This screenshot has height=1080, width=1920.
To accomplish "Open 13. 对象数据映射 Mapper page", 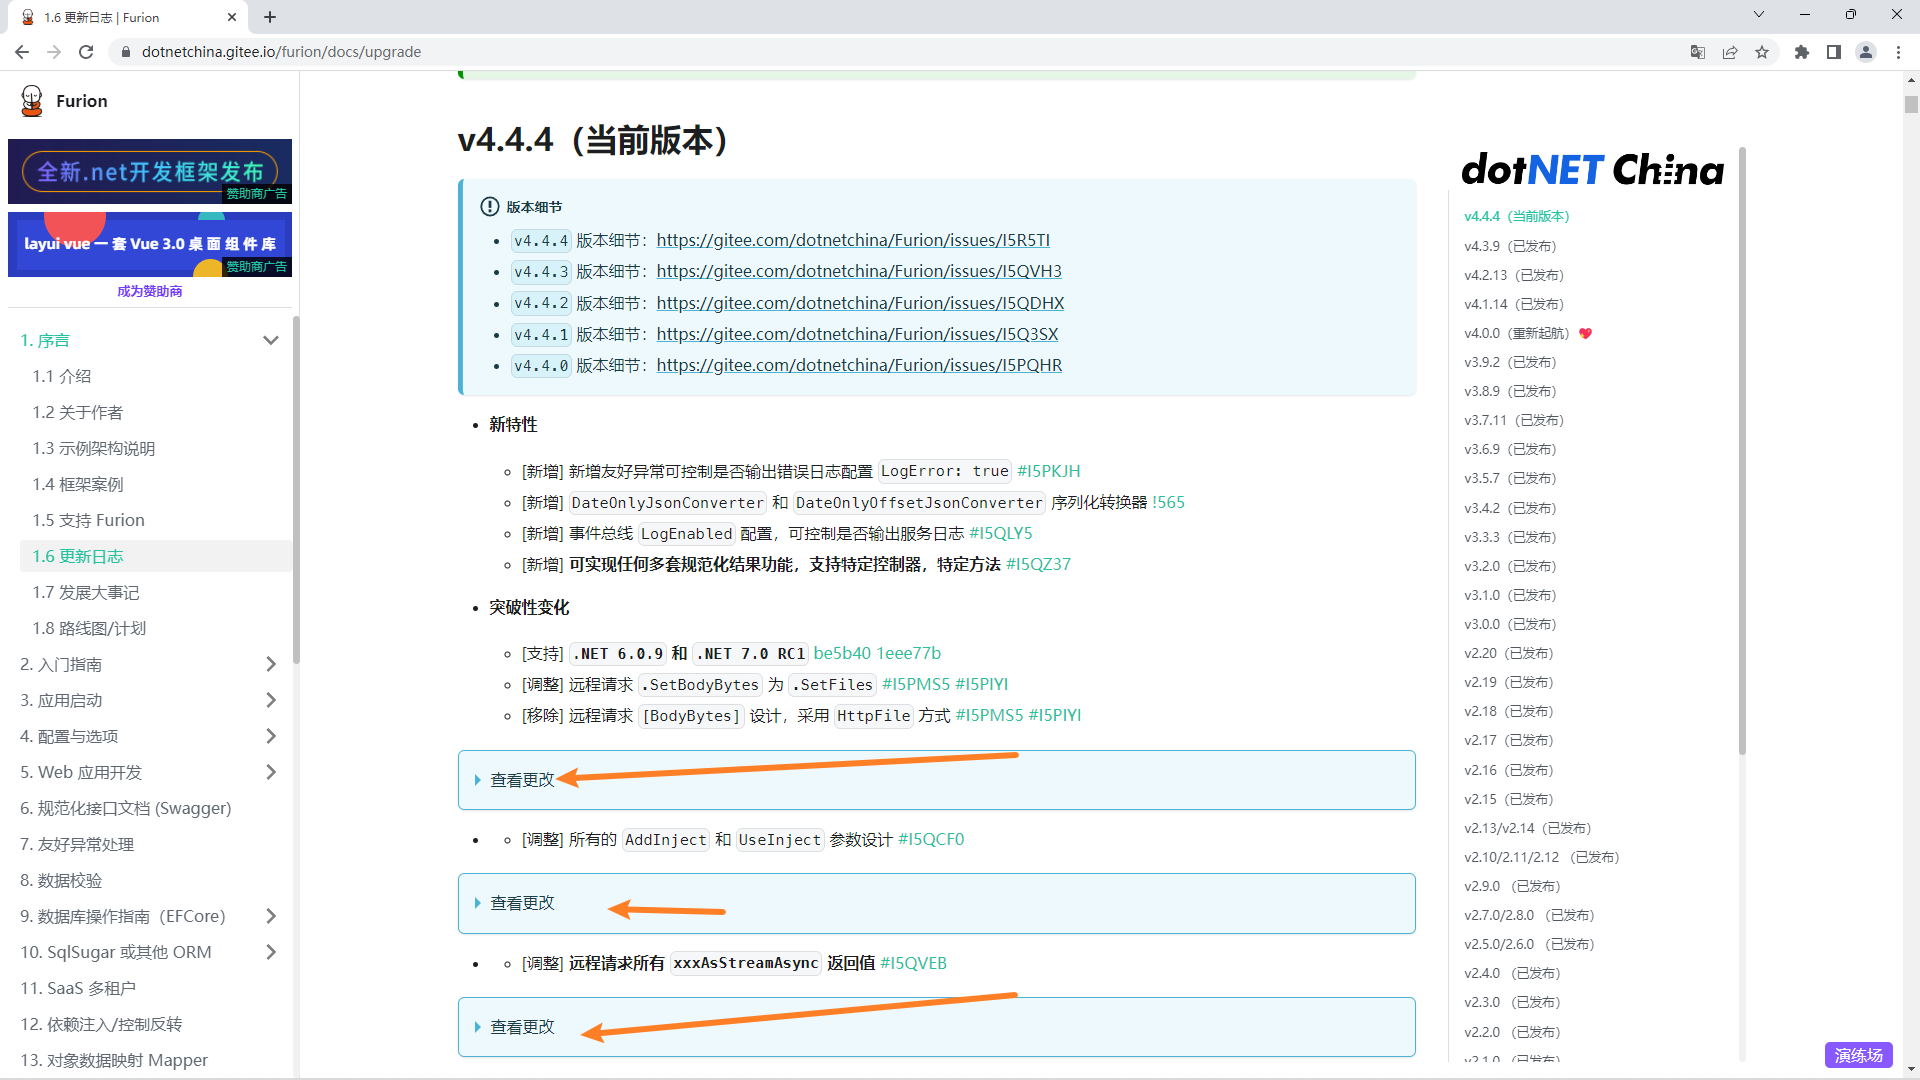I will coord(113,1060).
